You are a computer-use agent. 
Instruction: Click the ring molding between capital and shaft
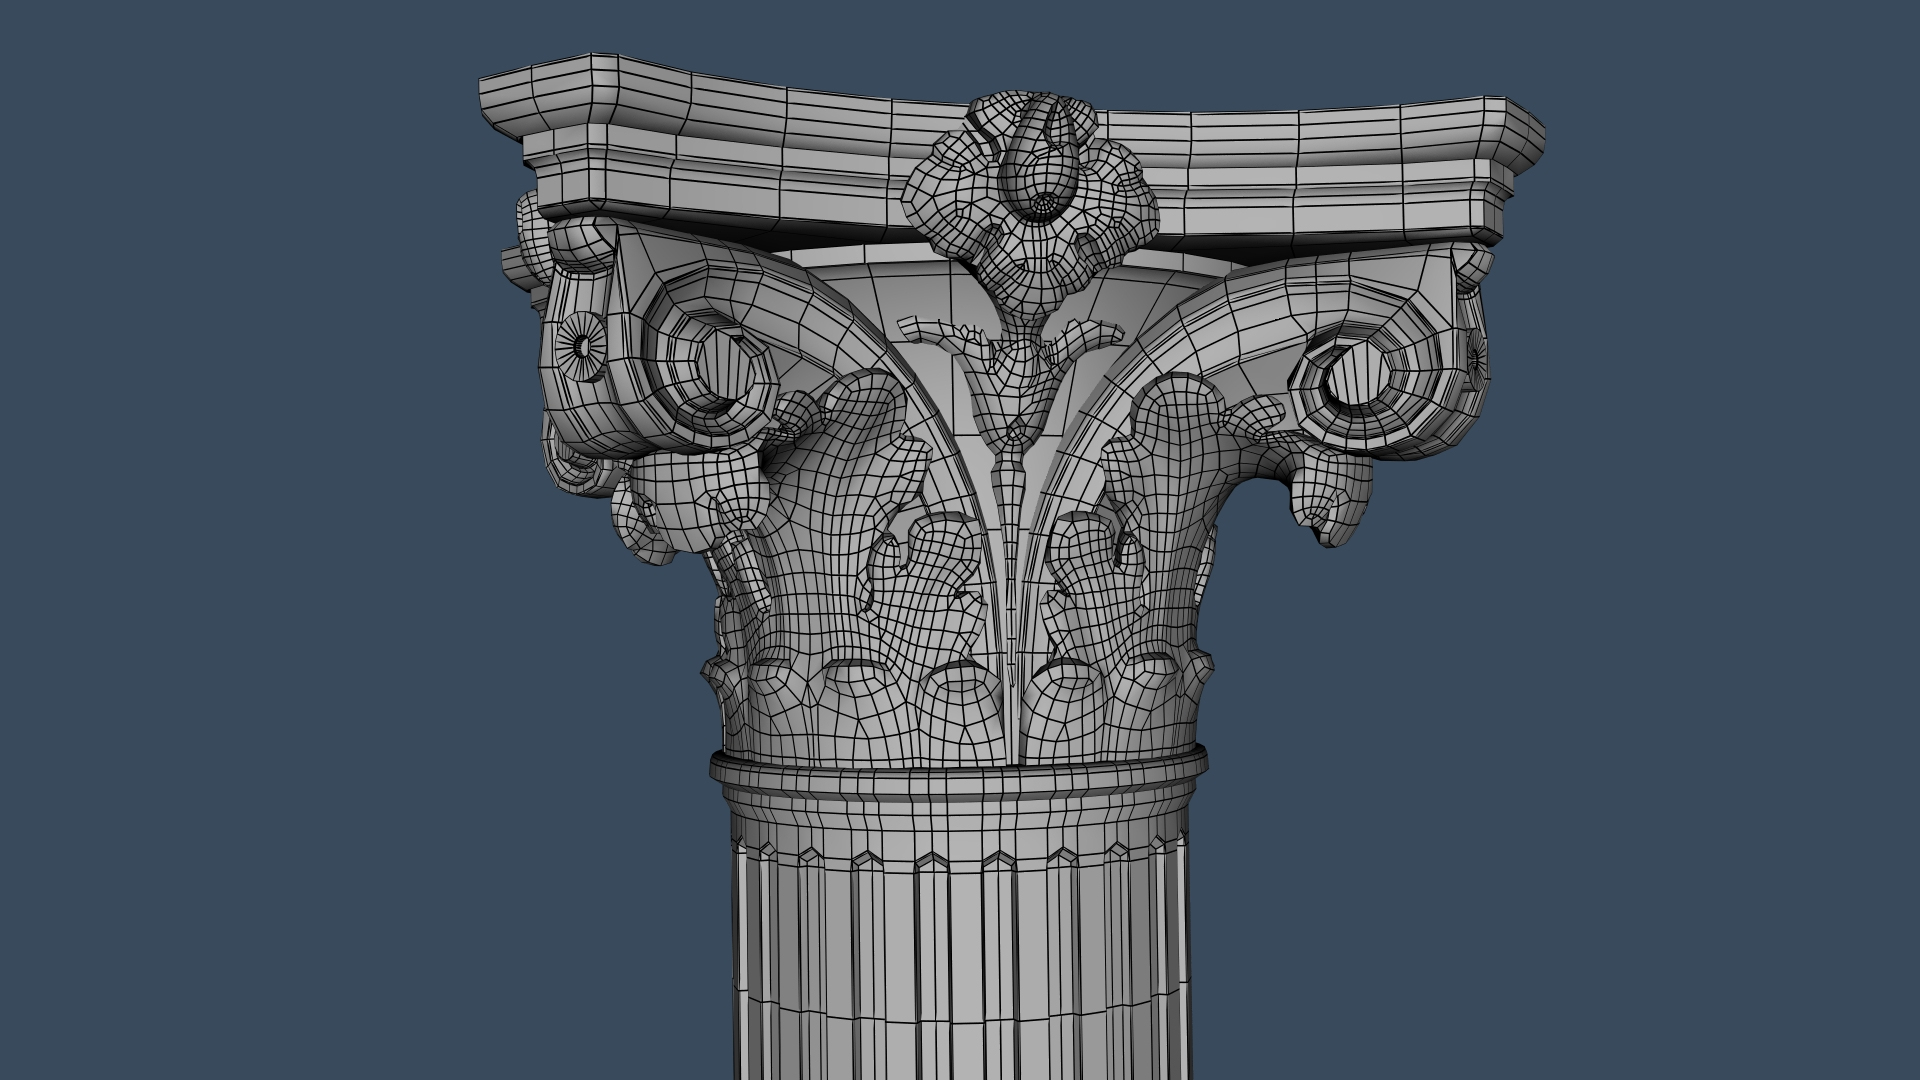pos(959,772)
